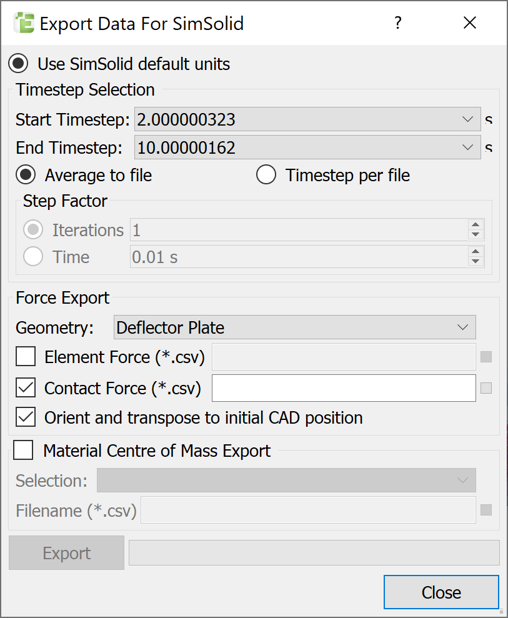
Task: Open the End Timestep dropdown
Action: coord(307,147)
